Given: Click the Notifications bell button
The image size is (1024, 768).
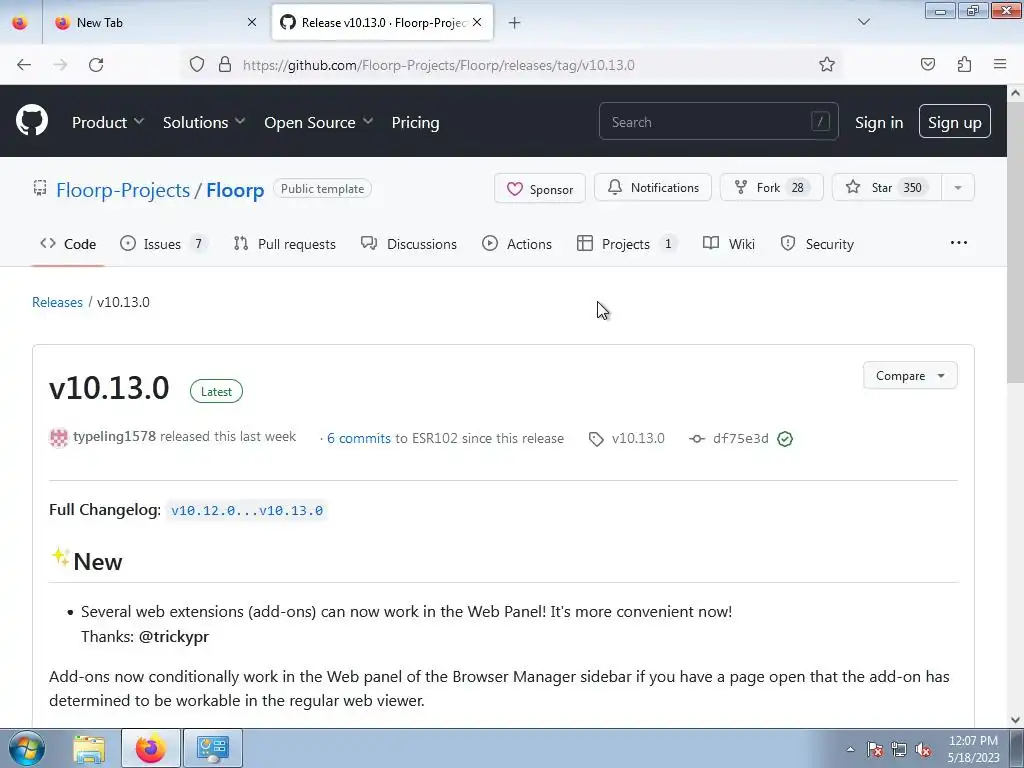Looking at the screenshot, I should [x=652, y=187].
